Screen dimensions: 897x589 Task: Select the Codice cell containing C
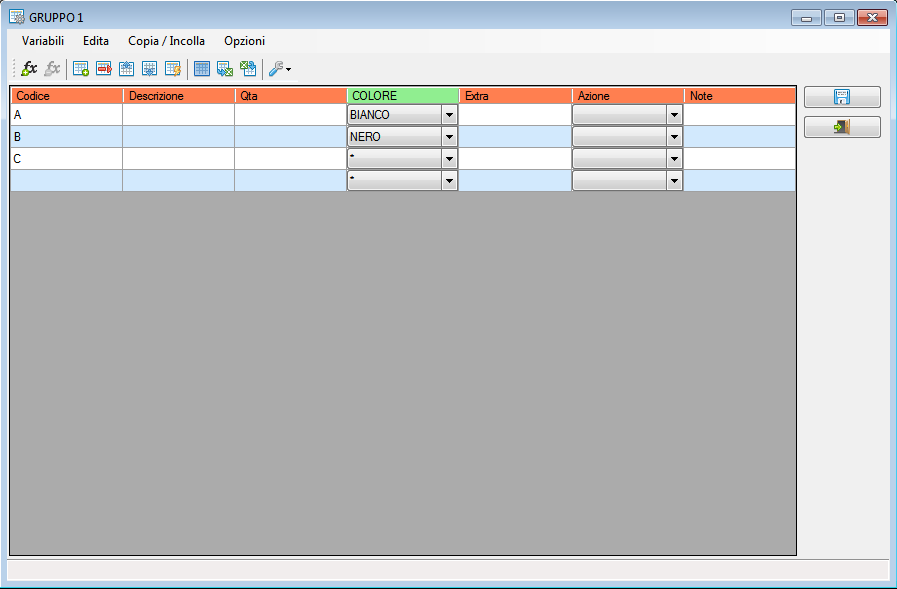pyautogui.click(x=67, y=158)
